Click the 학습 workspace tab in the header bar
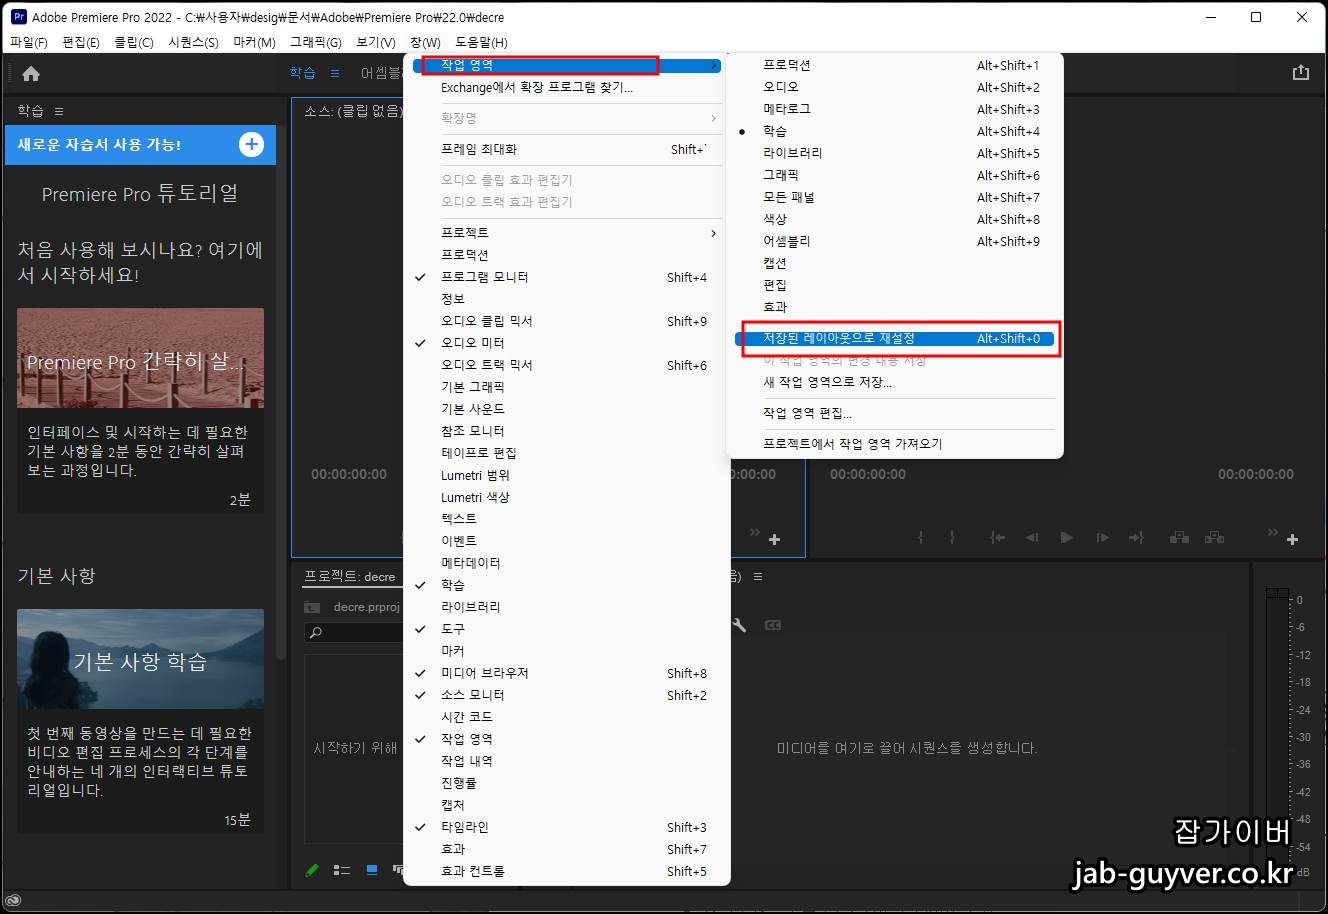The image size is (1328, 914). tap(302, 73)
